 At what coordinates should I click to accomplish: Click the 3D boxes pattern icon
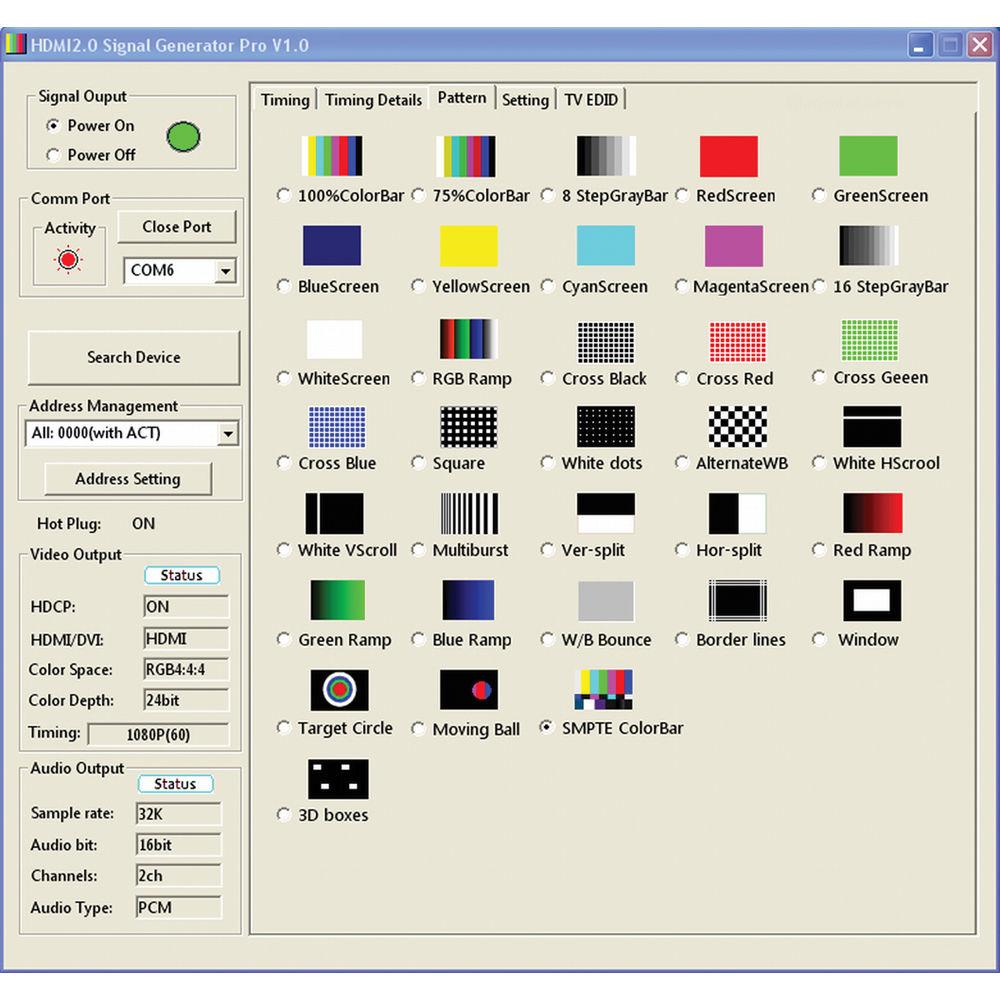338,778
